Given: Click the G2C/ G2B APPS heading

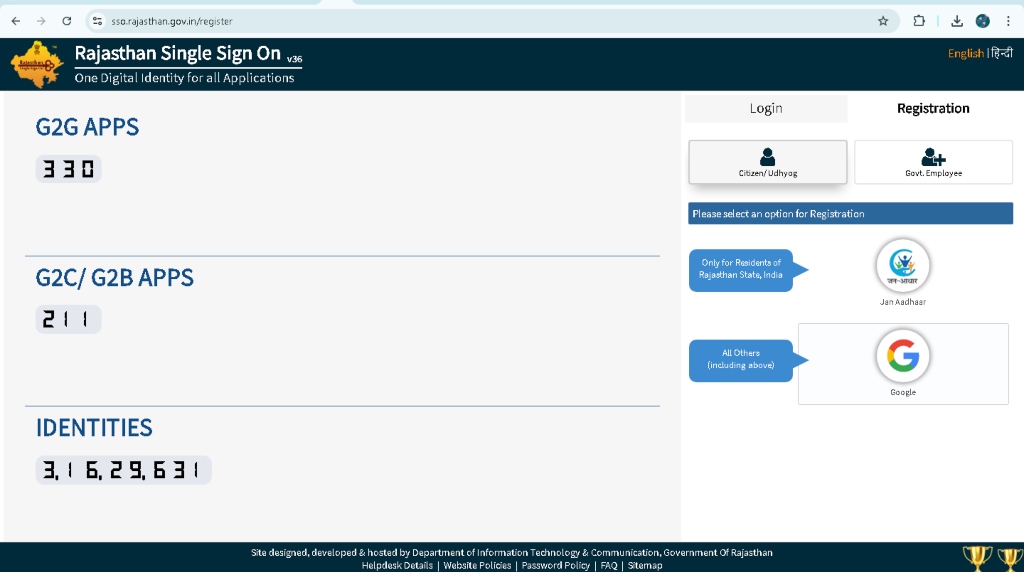Looking at the screenshot, I should pos(114,278).
